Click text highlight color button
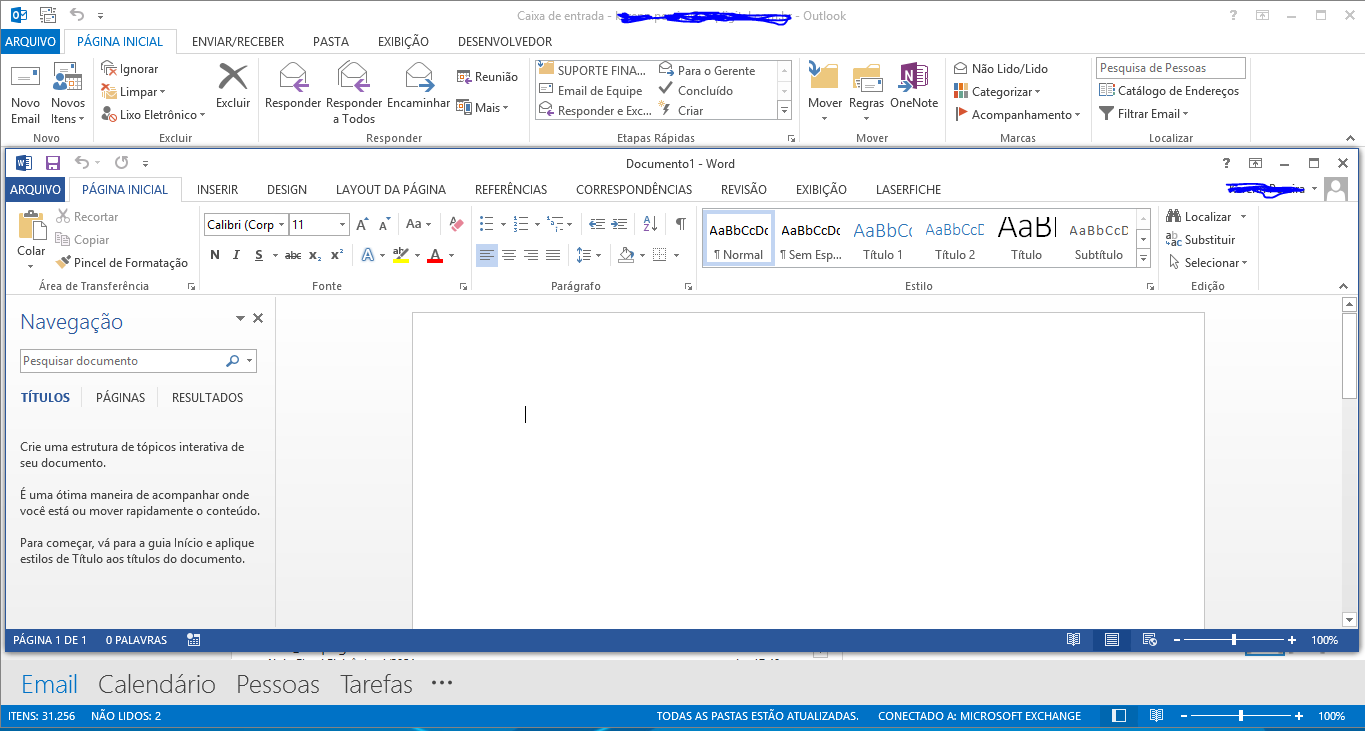1365x731 pixels. click(x=401, y=255)
